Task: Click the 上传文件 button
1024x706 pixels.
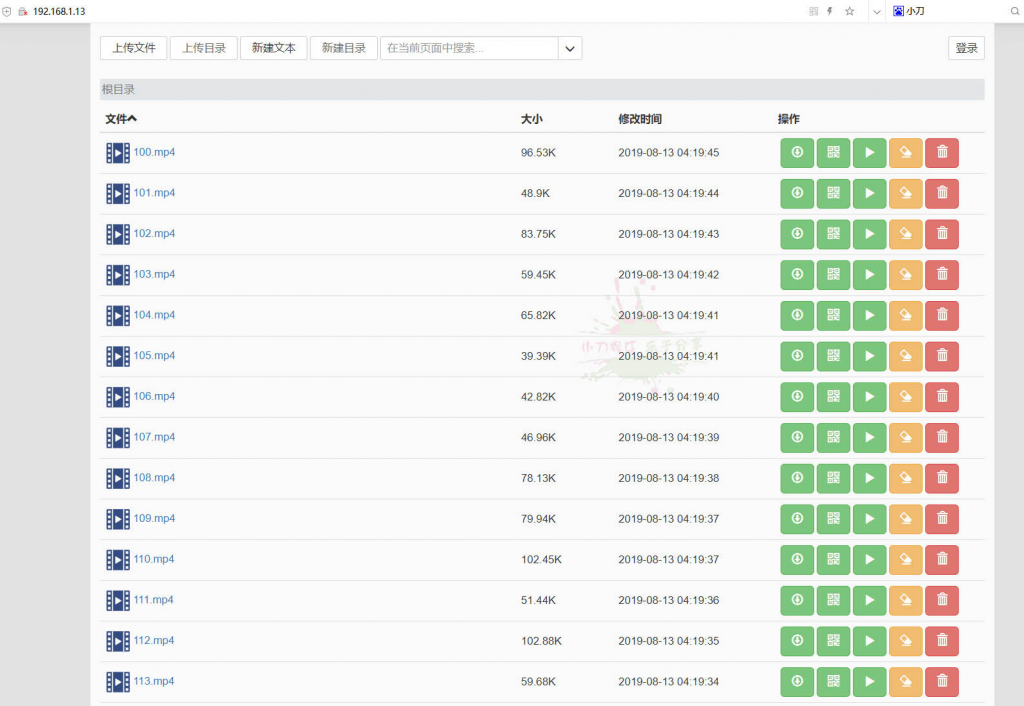Action: (133, 48)
